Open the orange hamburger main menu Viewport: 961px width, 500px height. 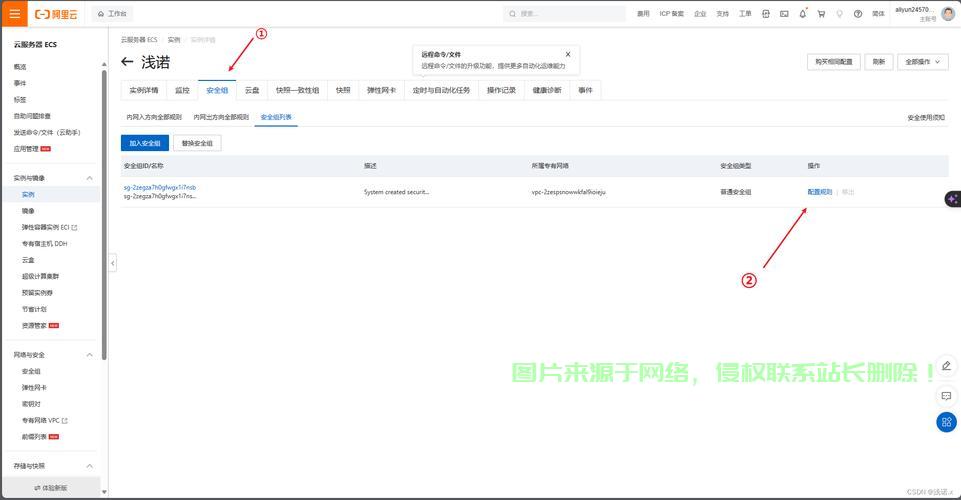tap(14, 13)
